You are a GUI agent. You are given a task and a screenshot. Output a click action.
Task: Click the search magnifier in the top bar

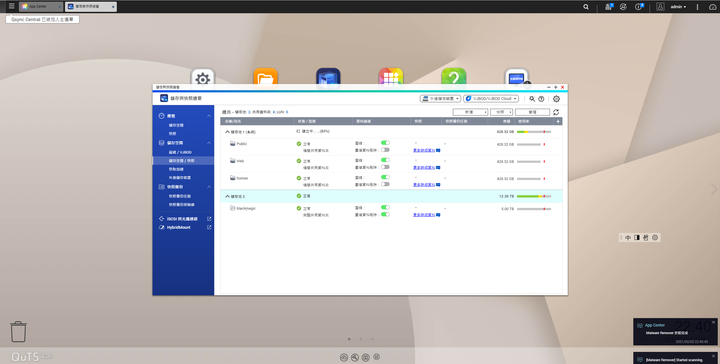(x=586, y=7)
